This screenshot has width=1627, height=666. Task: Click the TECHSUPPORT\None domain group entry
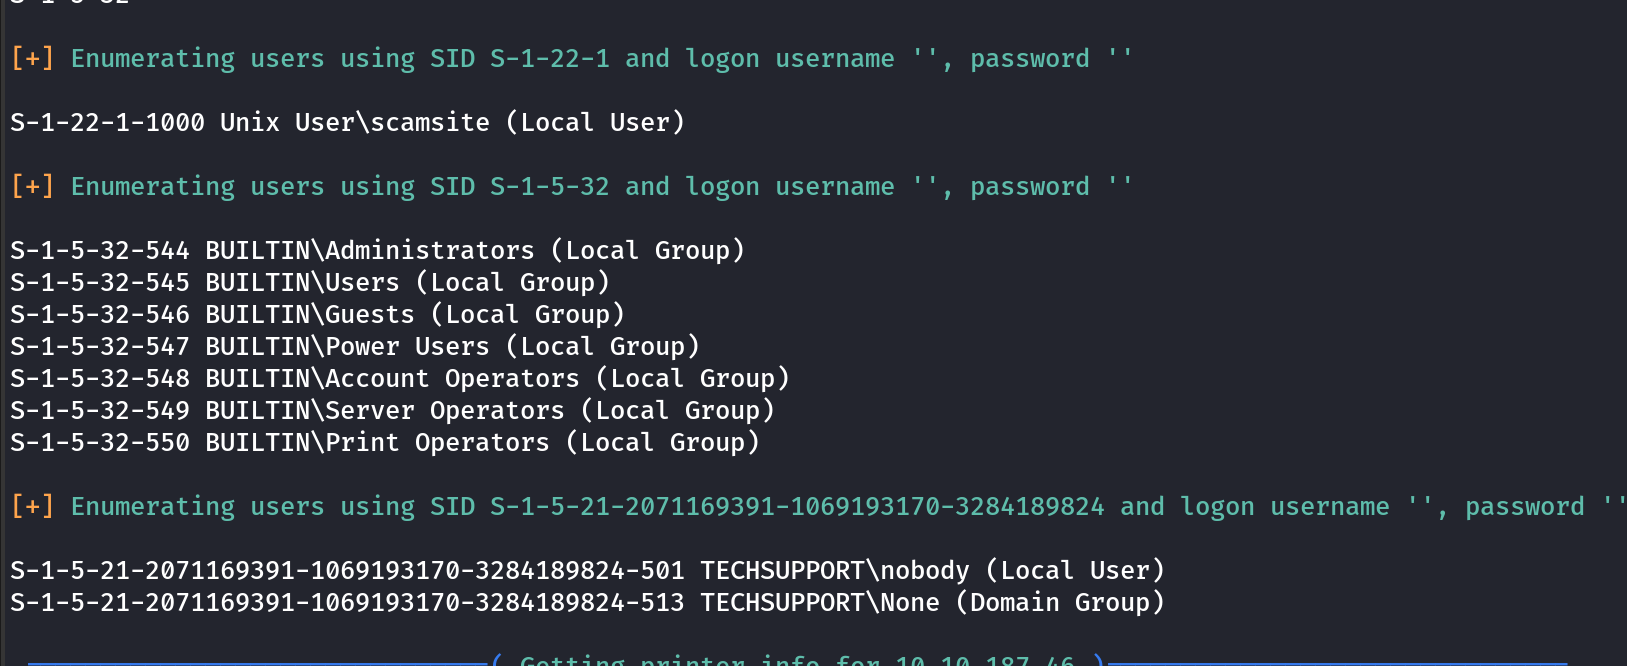click(x=820, y=602)
